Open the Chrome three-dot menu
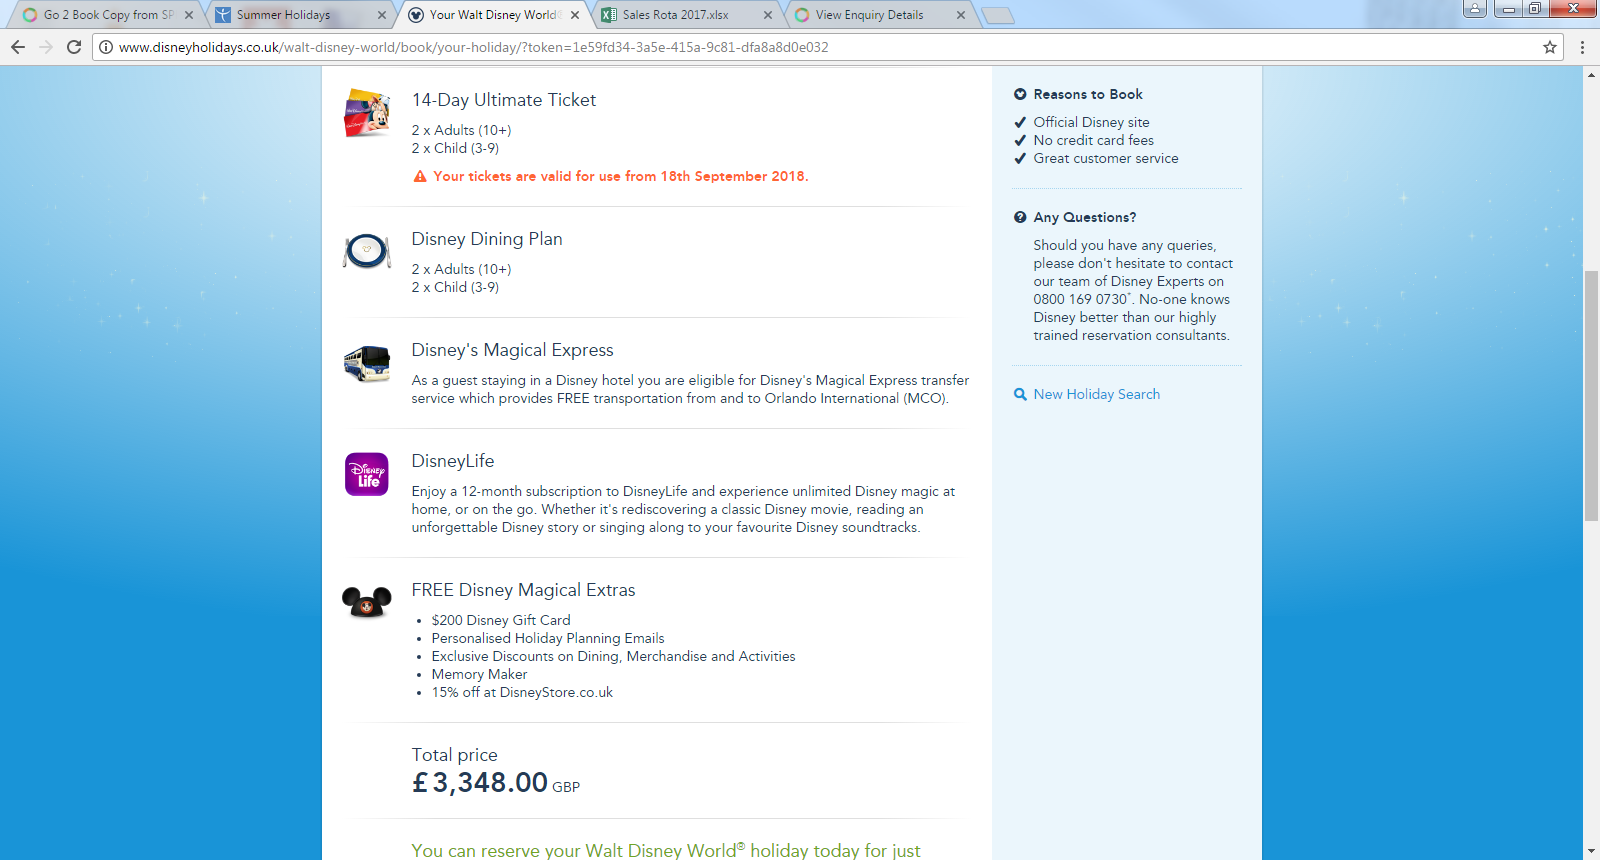Image resolution: width=1600 pixels, height=860 pixels. pos(1582,47)
